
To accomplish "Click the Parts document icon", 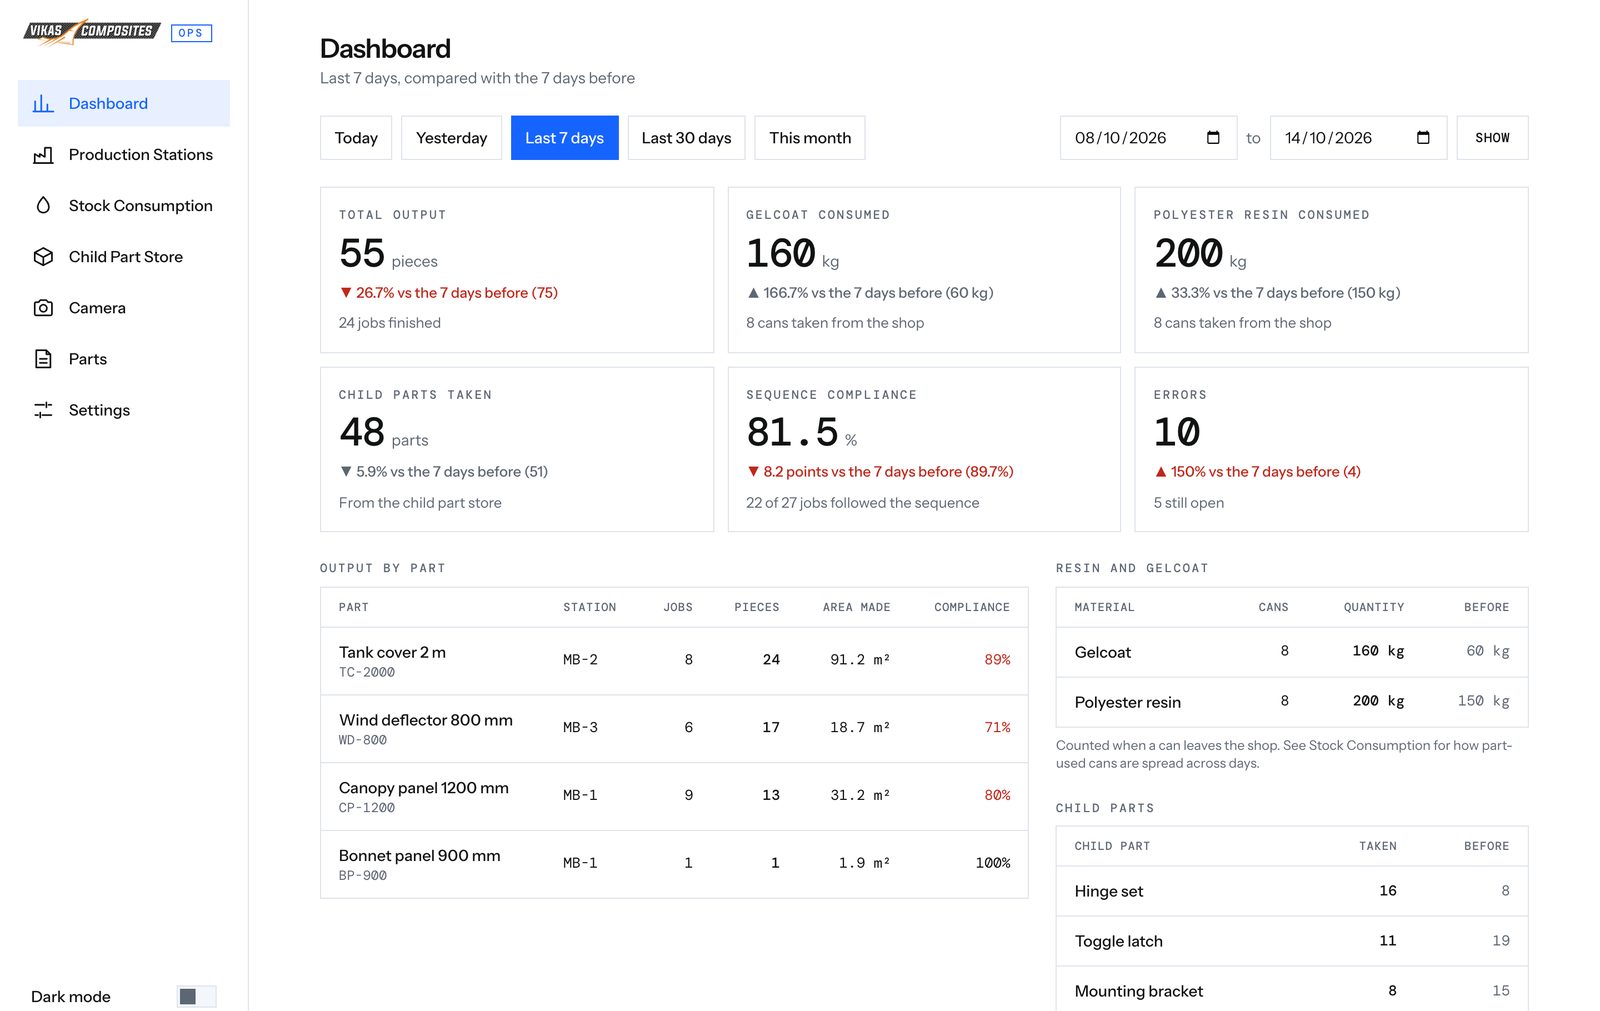I will (43, 359).
